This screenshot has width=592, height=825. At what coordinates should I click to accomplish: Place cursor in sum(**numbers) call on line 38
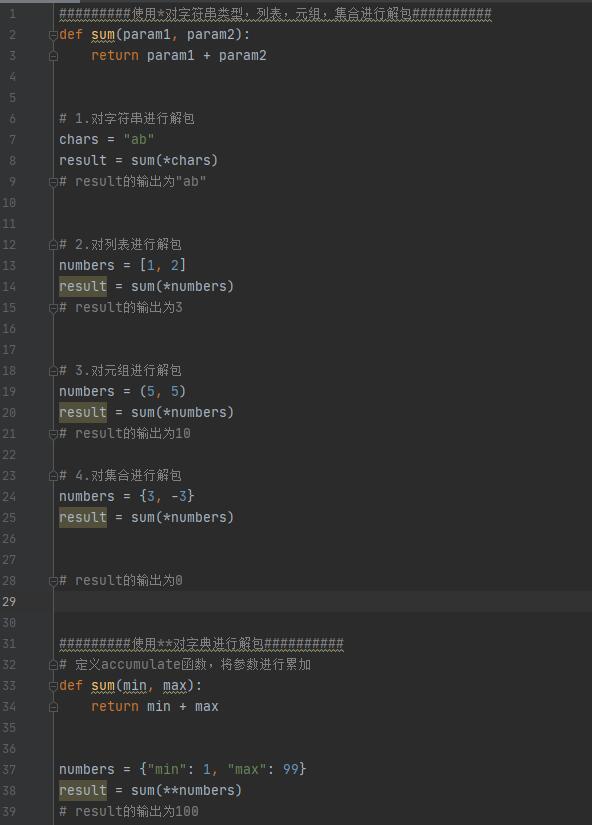point(186,790)
